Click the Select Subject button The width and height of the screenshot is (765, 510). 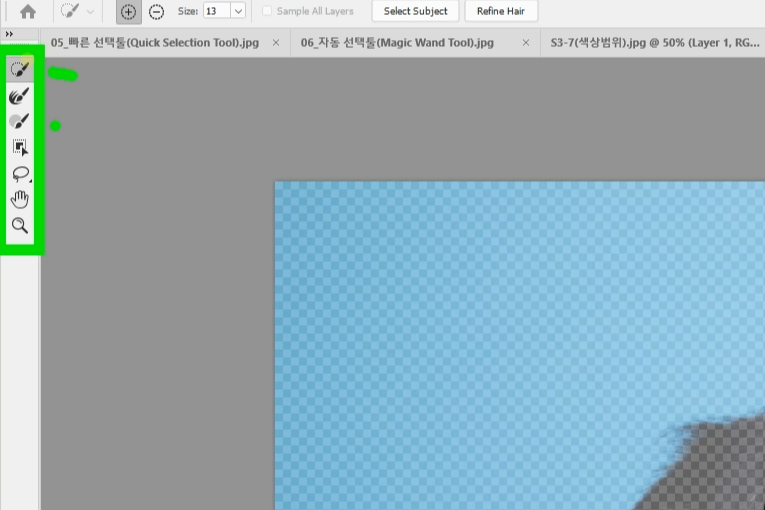(415, 11)
